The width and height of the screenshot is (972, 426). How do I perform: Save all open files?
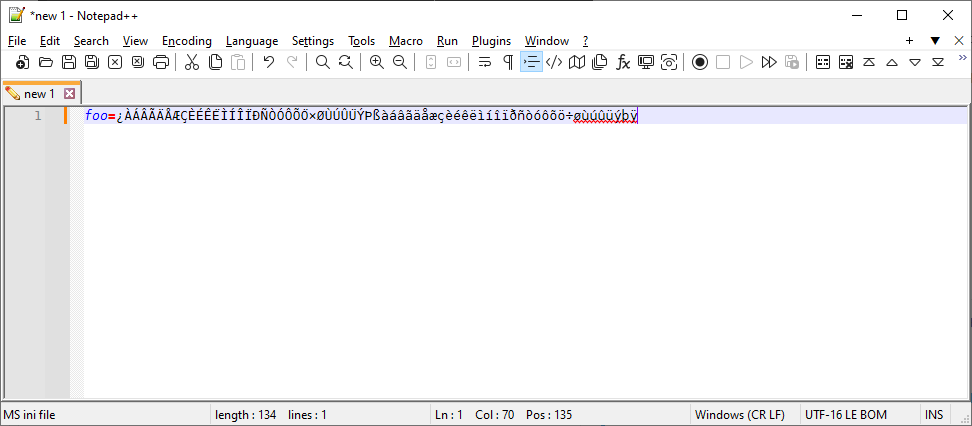tap(92, 62)
